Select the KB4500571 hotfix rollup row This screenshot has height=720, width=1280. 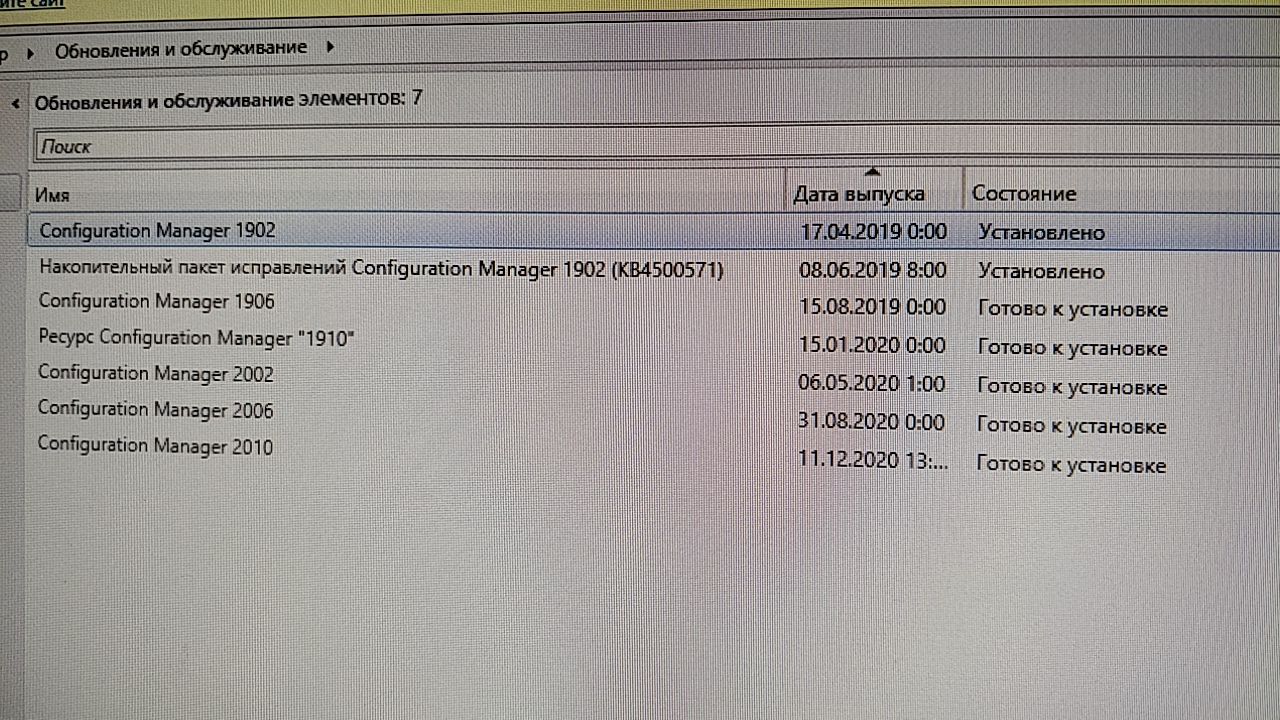pos(654,270)
